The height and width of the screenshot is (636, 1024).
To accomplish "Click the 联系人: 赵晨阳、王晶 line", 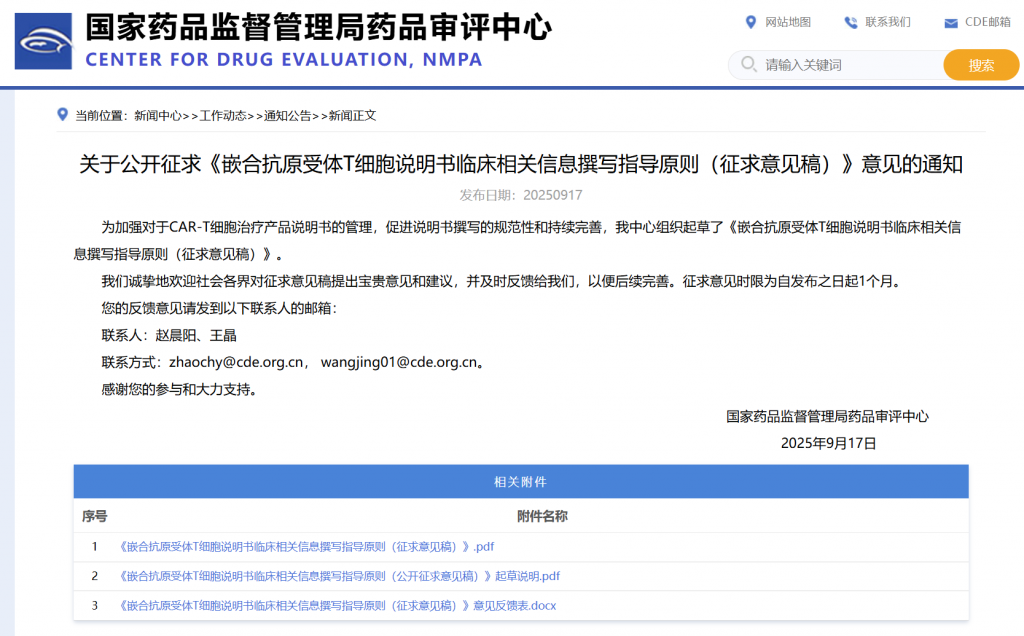I will tap(168, 336).
